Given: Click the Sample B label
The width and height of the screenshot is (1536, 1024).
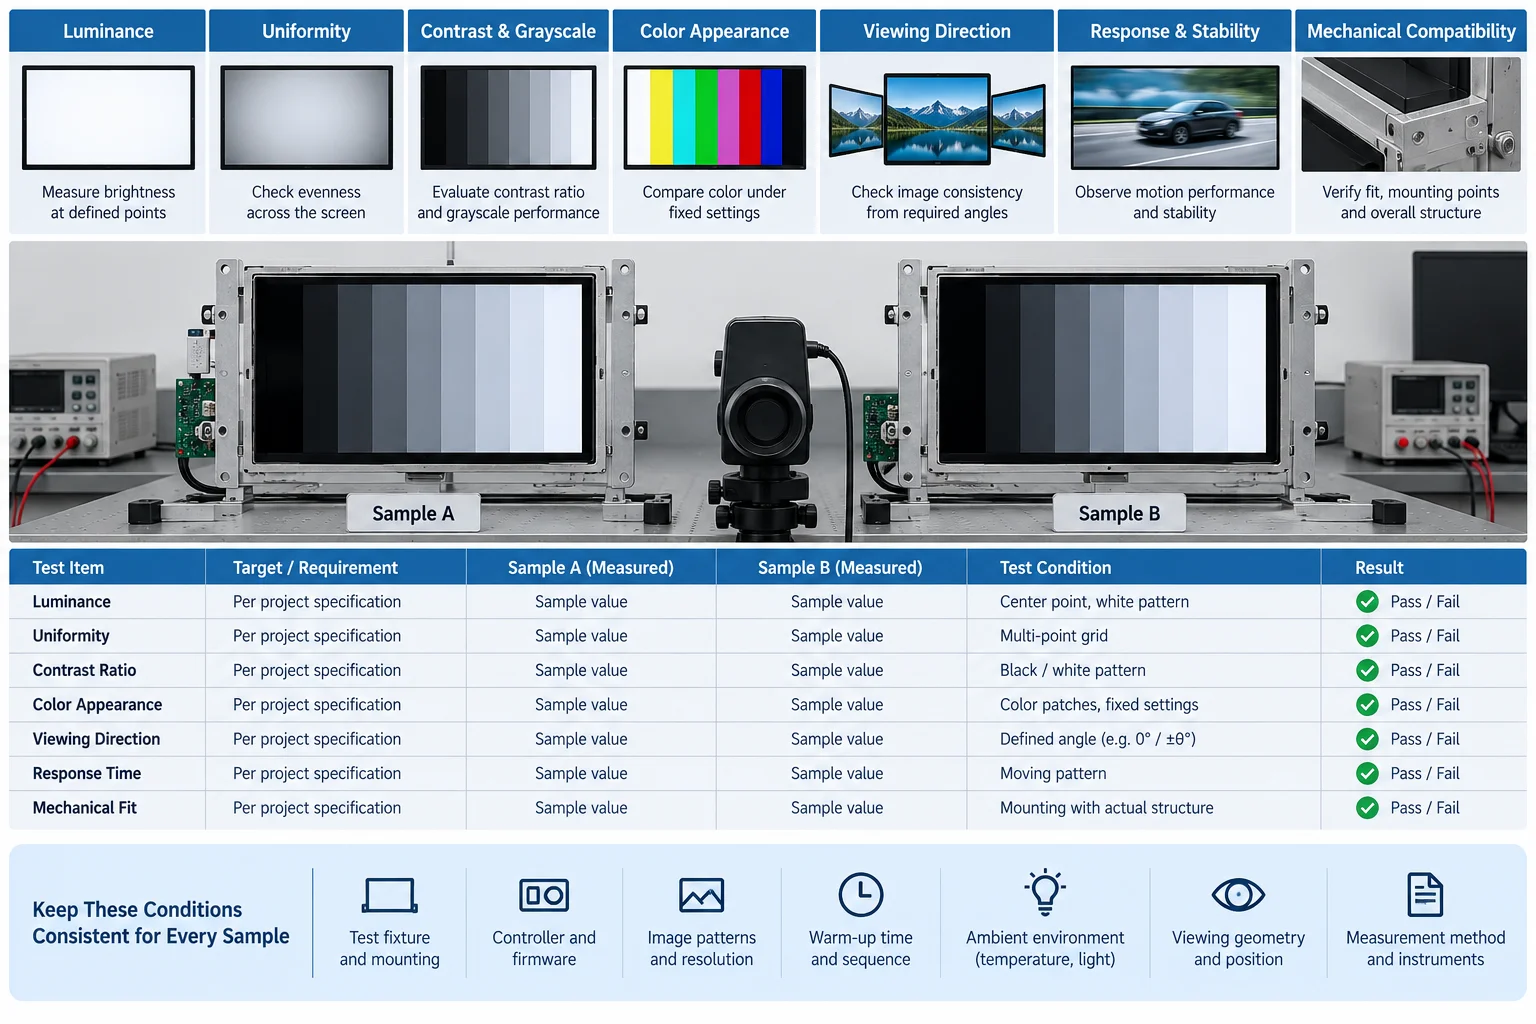Looking at the screenshot, I should tap(1119, 513).
